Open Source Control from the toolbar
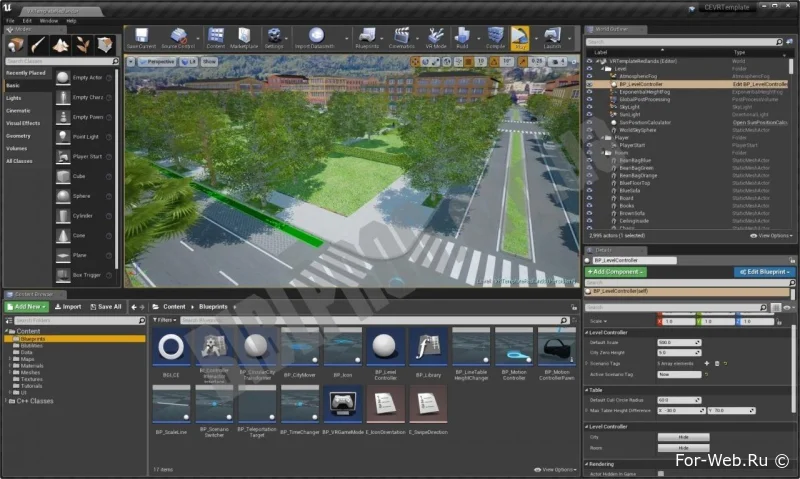 (x=178, y=36)
